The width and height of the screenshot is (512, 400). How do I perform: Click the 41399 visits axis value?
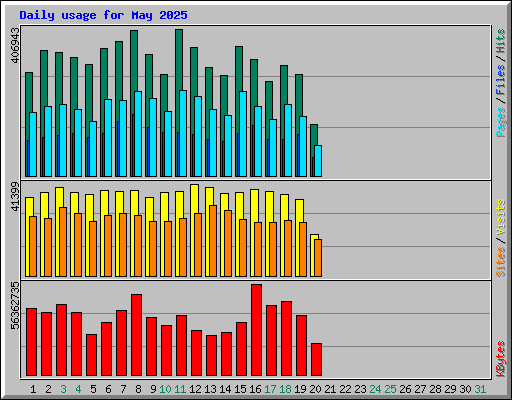pos(15,197)
